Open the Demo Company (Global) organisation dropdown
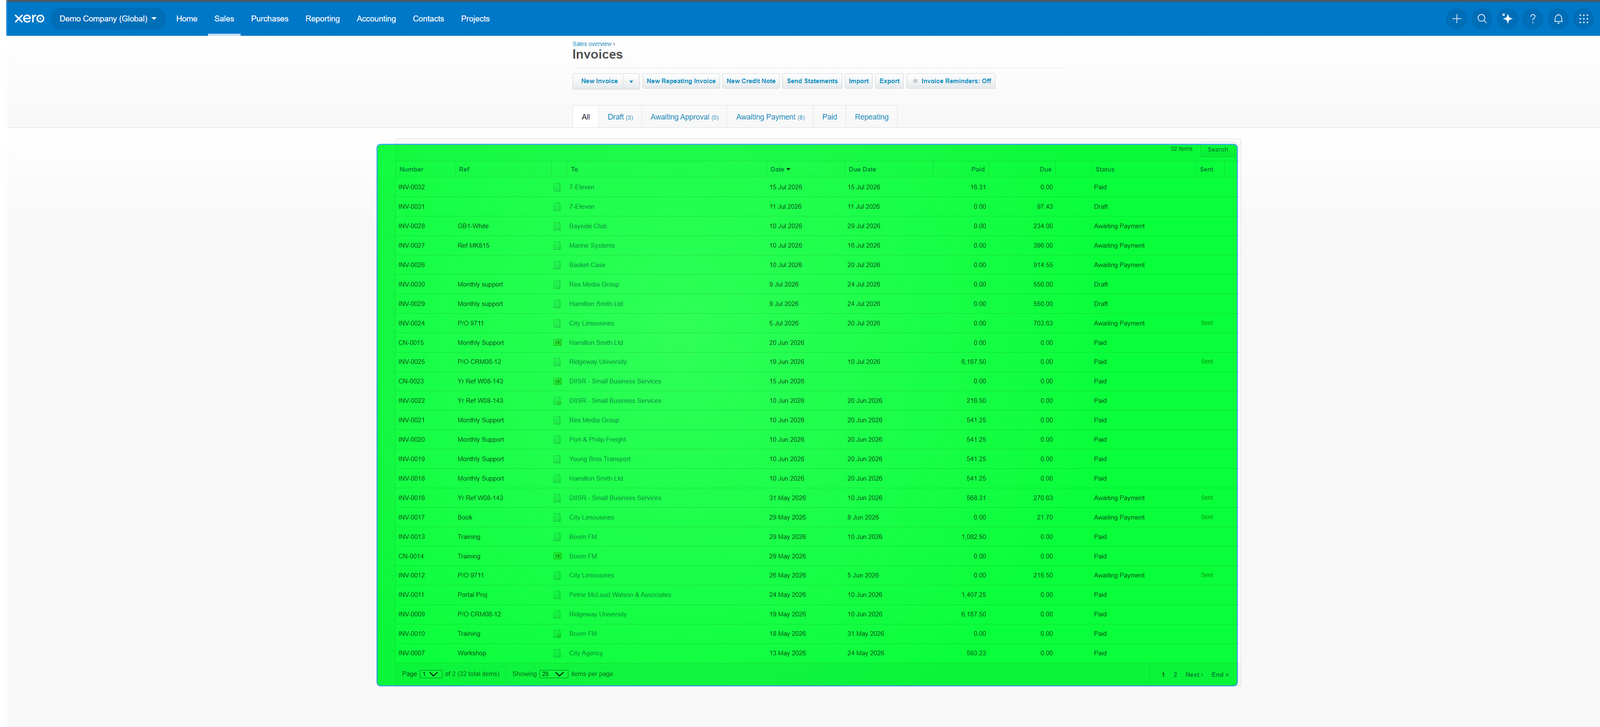1600x727 pixels. pyautogui.click(x=108, y=18)
